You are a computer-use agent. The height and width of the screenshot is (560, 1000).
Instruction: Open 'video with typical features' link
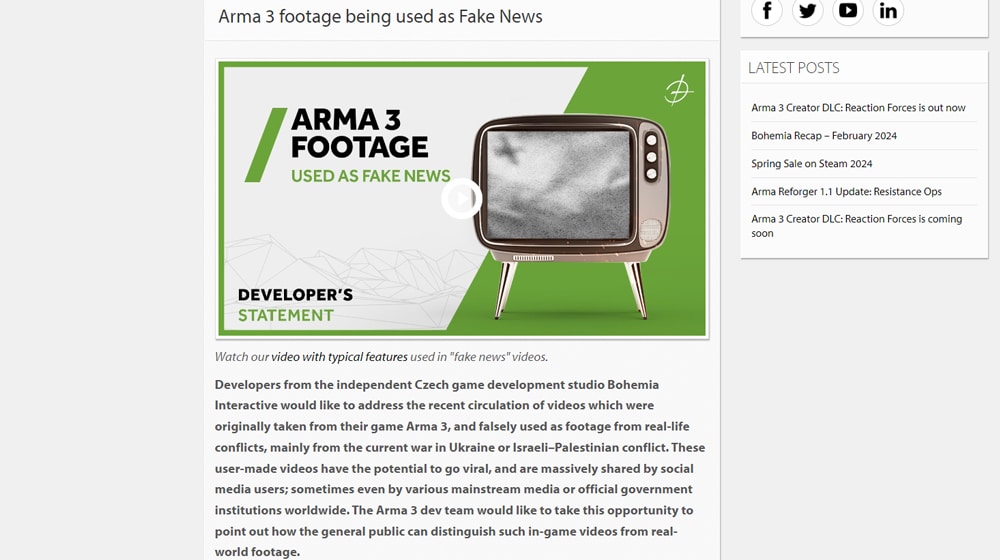[x=339, y=357]
